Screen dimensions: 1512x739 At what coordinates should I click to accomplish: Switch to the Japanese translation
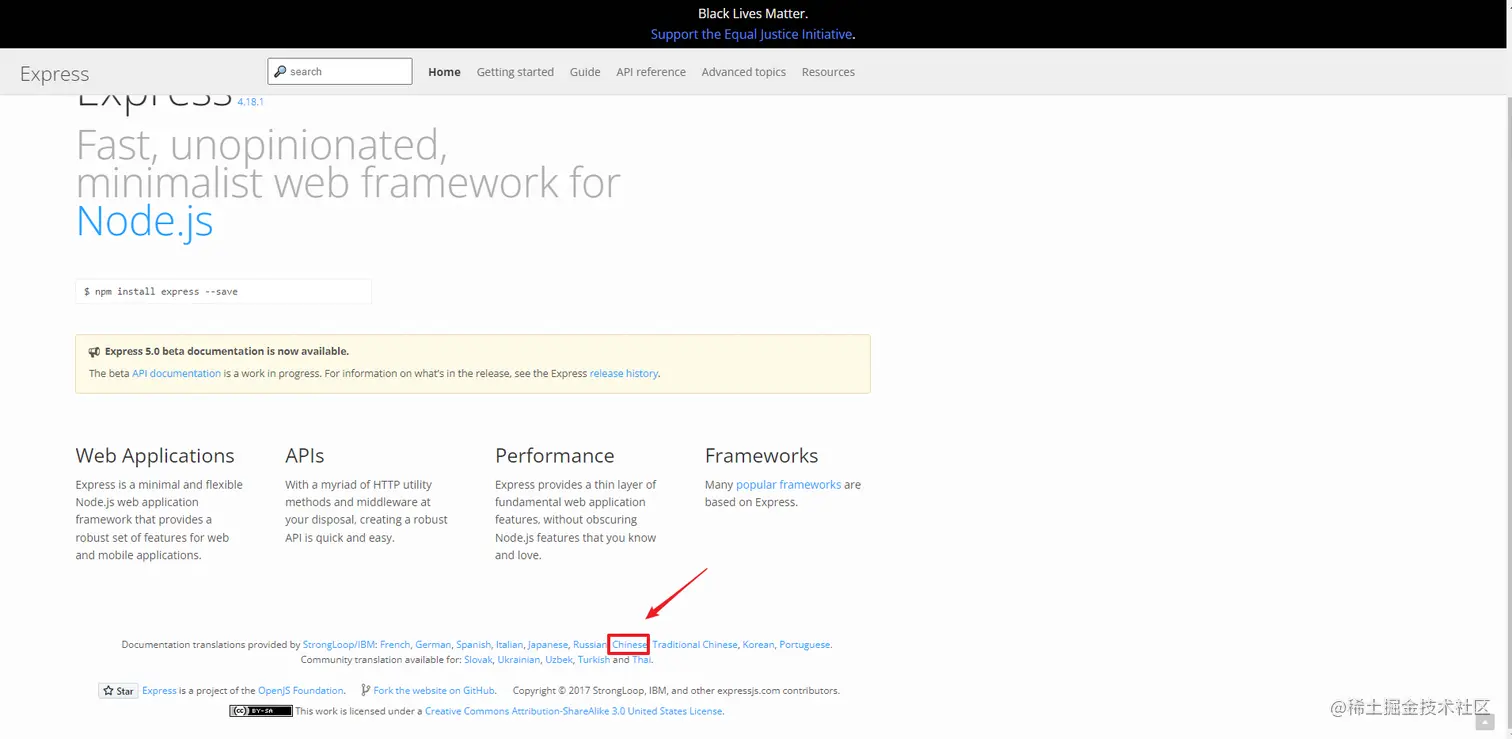pyautogui.click(x=548, y=645)
